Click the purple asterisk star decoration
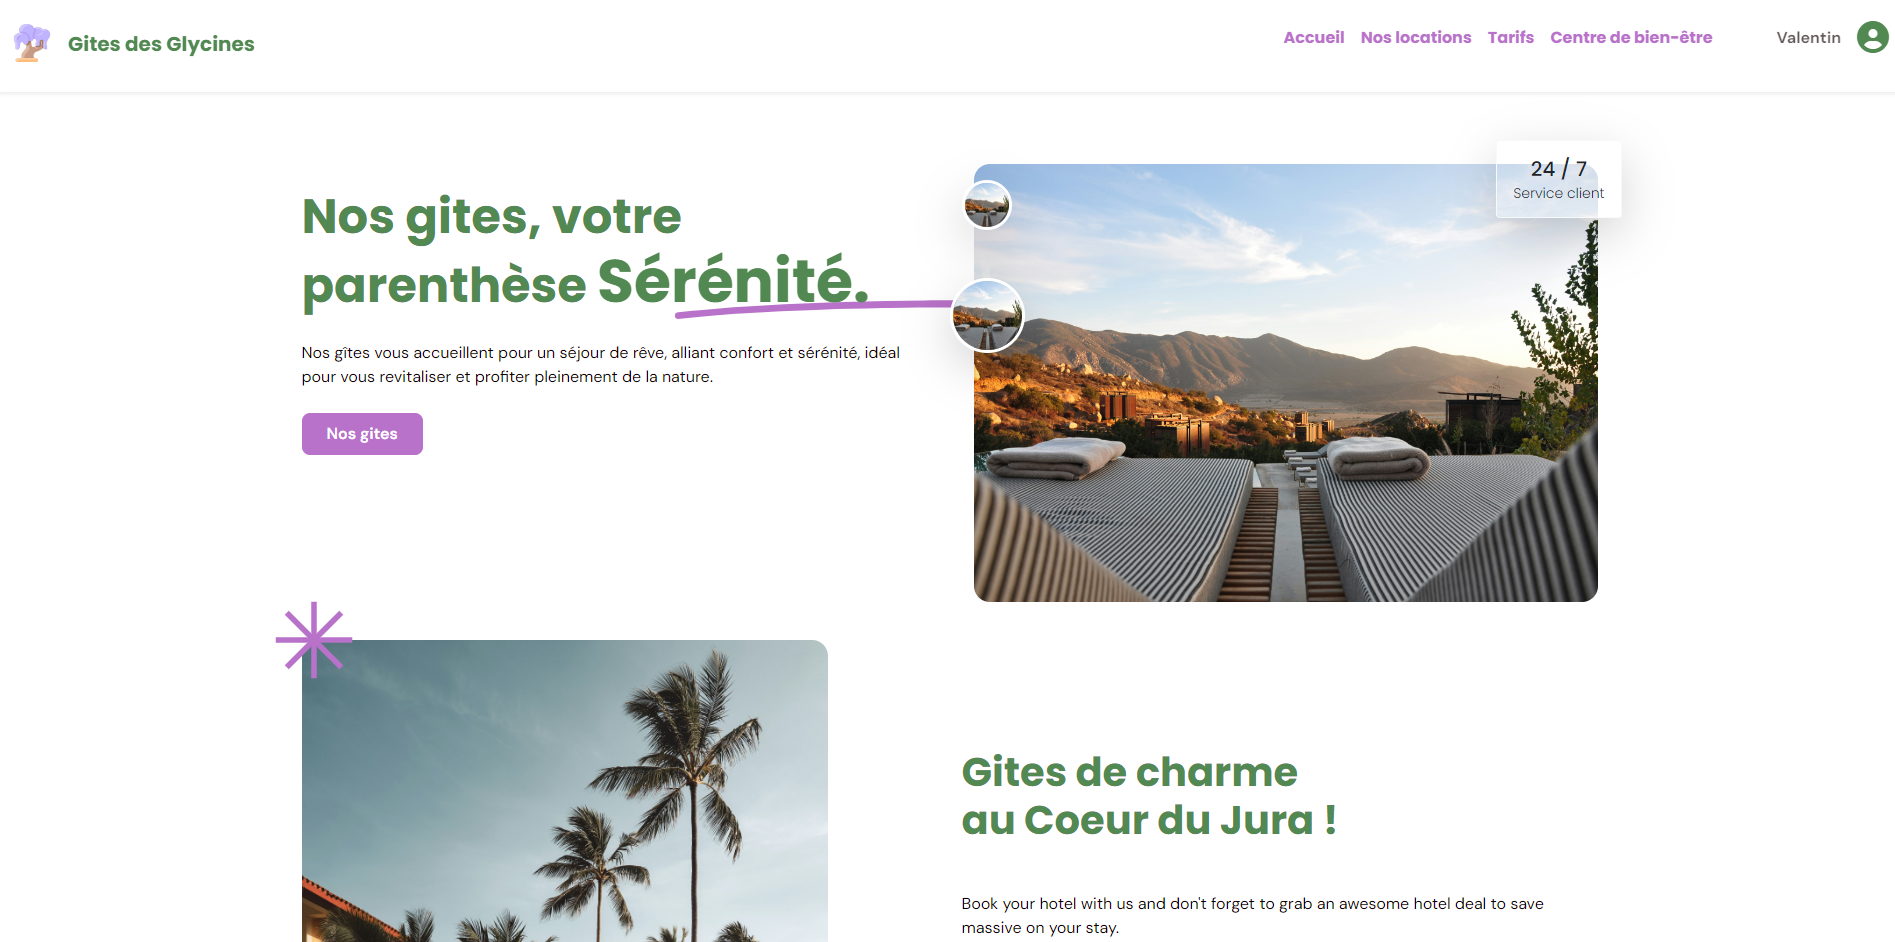 [314, 640]
